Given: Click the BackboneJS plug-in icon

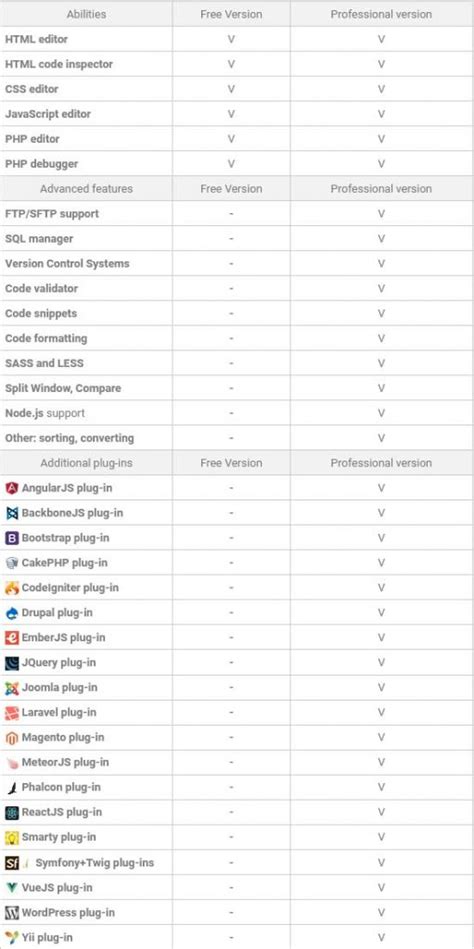Looking at the screenshot, I should pos(12,513).
